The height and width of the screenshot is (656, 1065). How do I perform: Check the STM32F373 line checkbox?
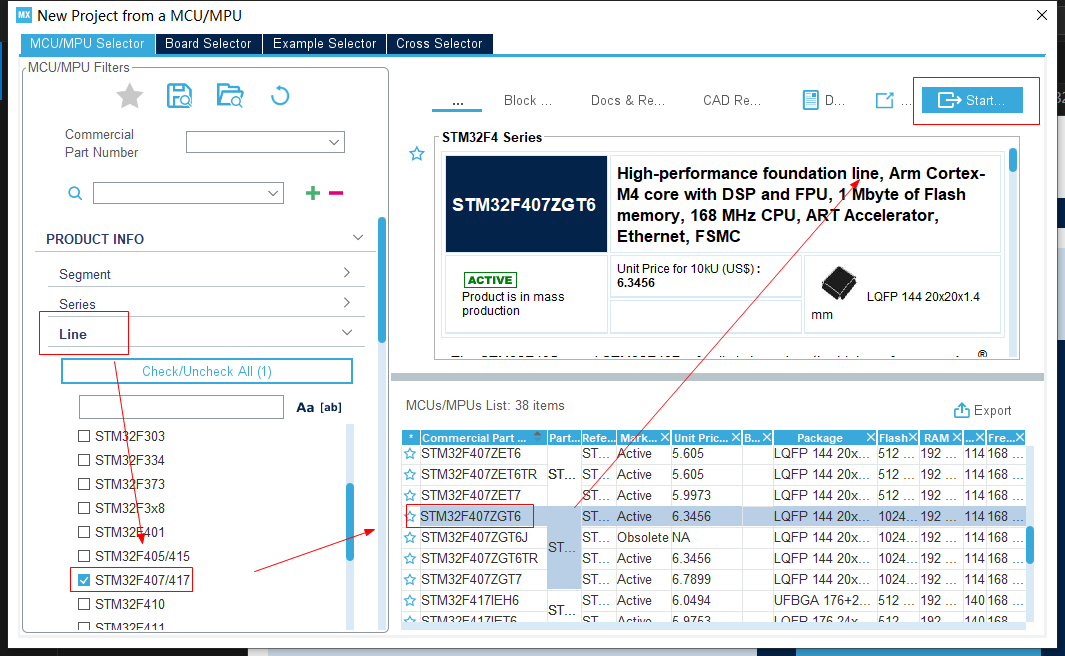pos(84,484)
